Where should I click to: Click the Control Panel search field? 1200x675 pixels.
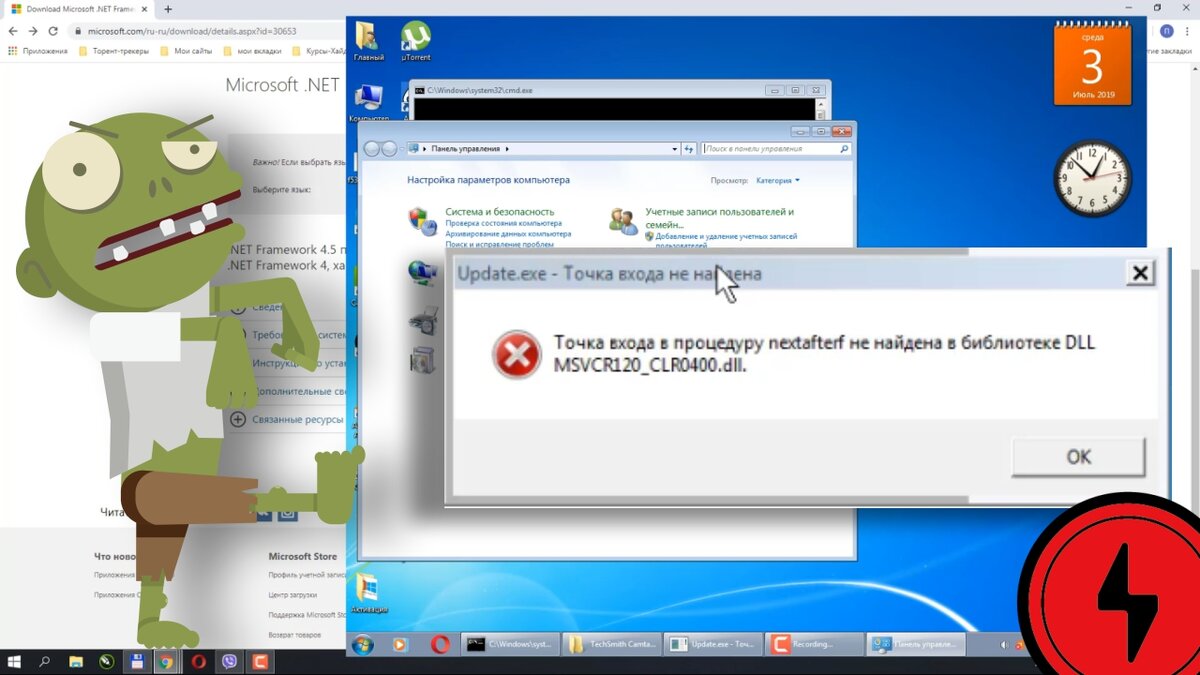[x=775, y=149]
